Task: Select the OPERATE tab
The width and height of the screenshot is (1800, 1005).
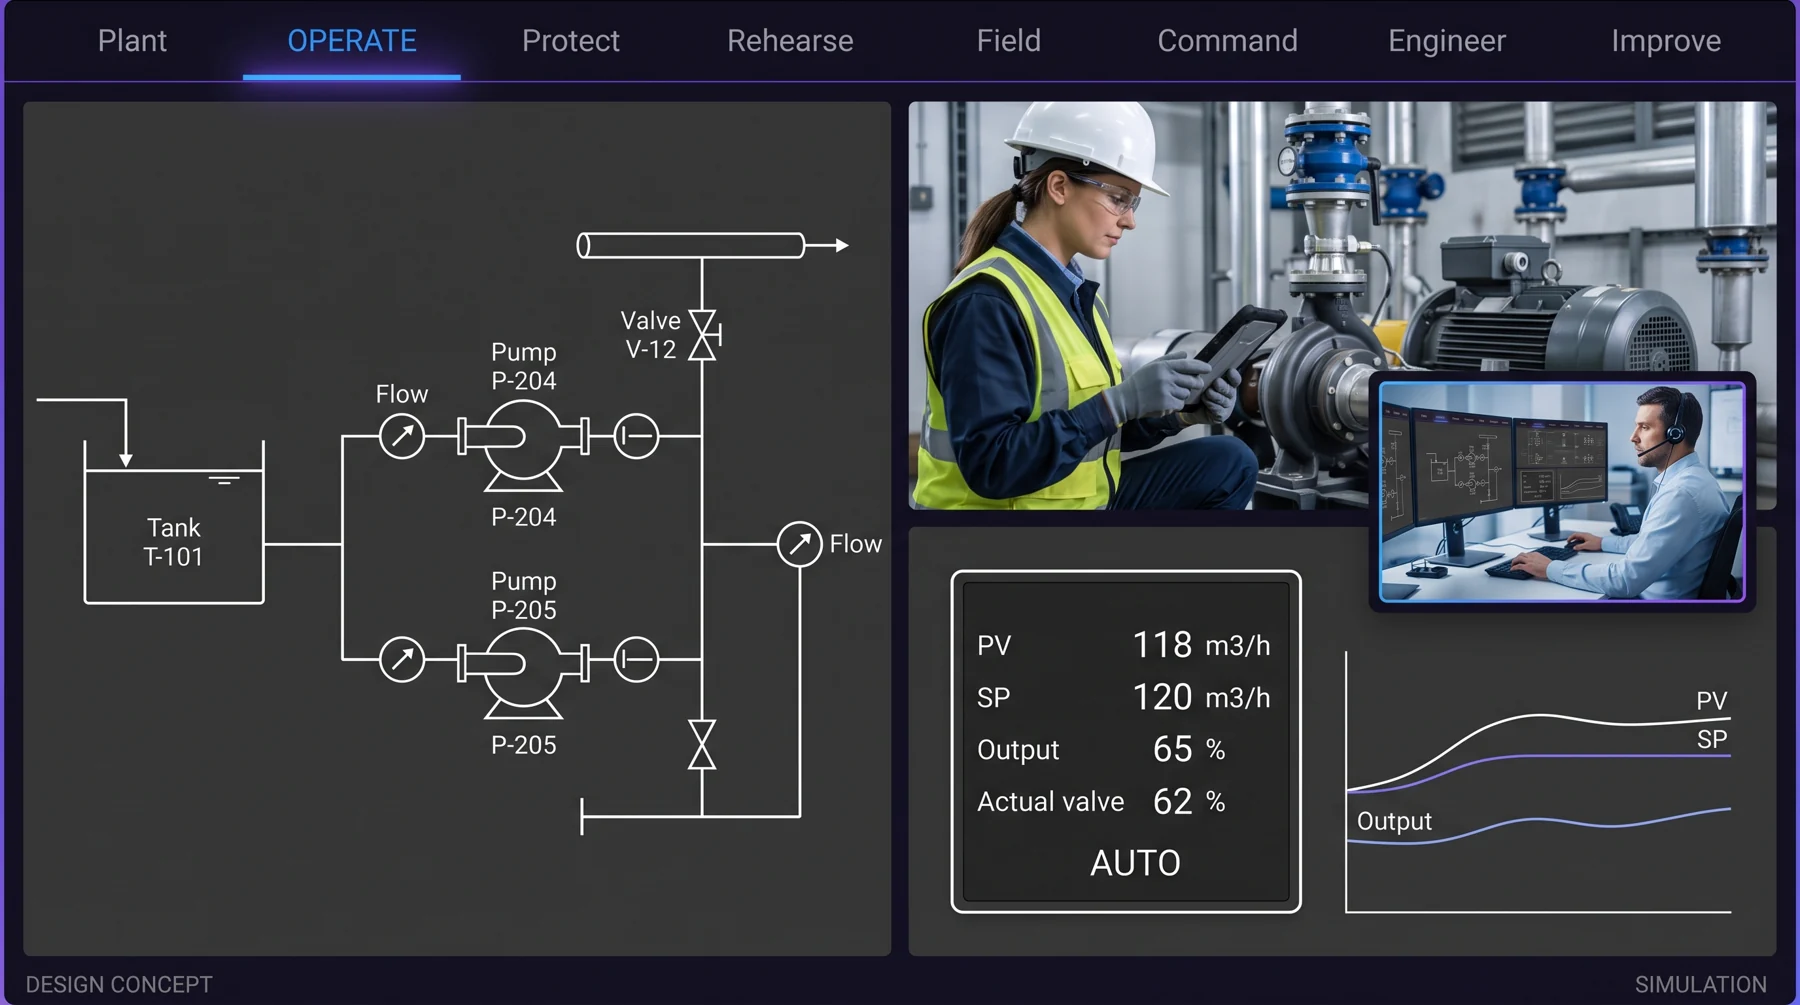Action: pos(352,41)
